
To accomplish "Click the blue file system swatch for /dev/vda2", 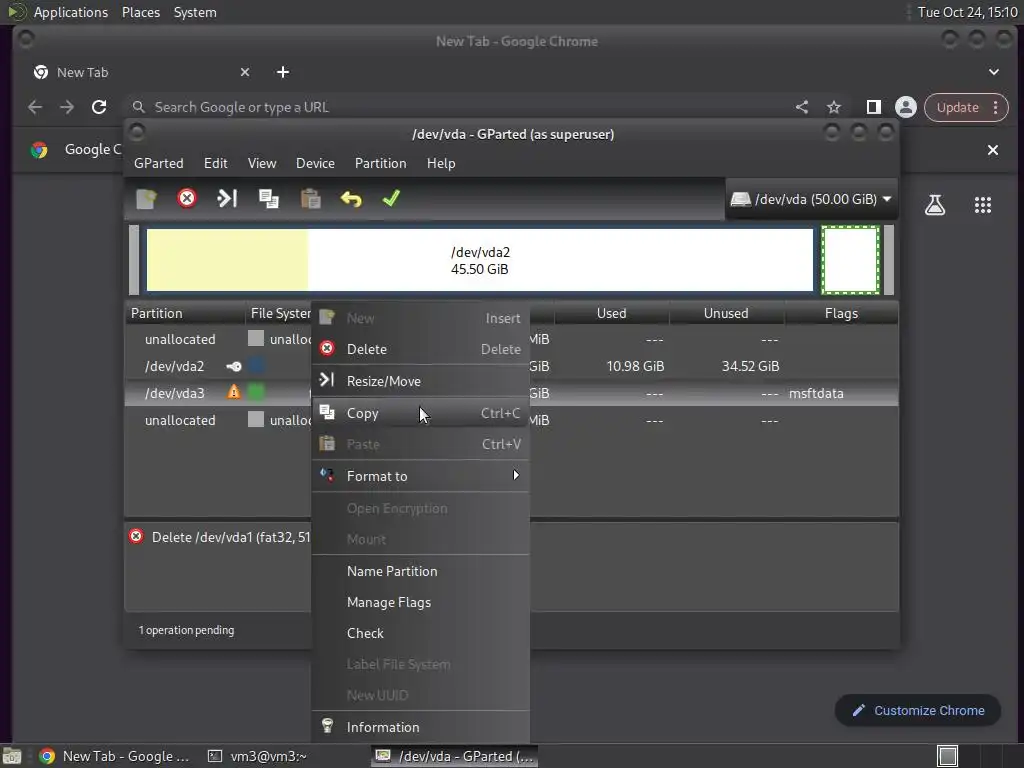I will click(x=256, y=366).
